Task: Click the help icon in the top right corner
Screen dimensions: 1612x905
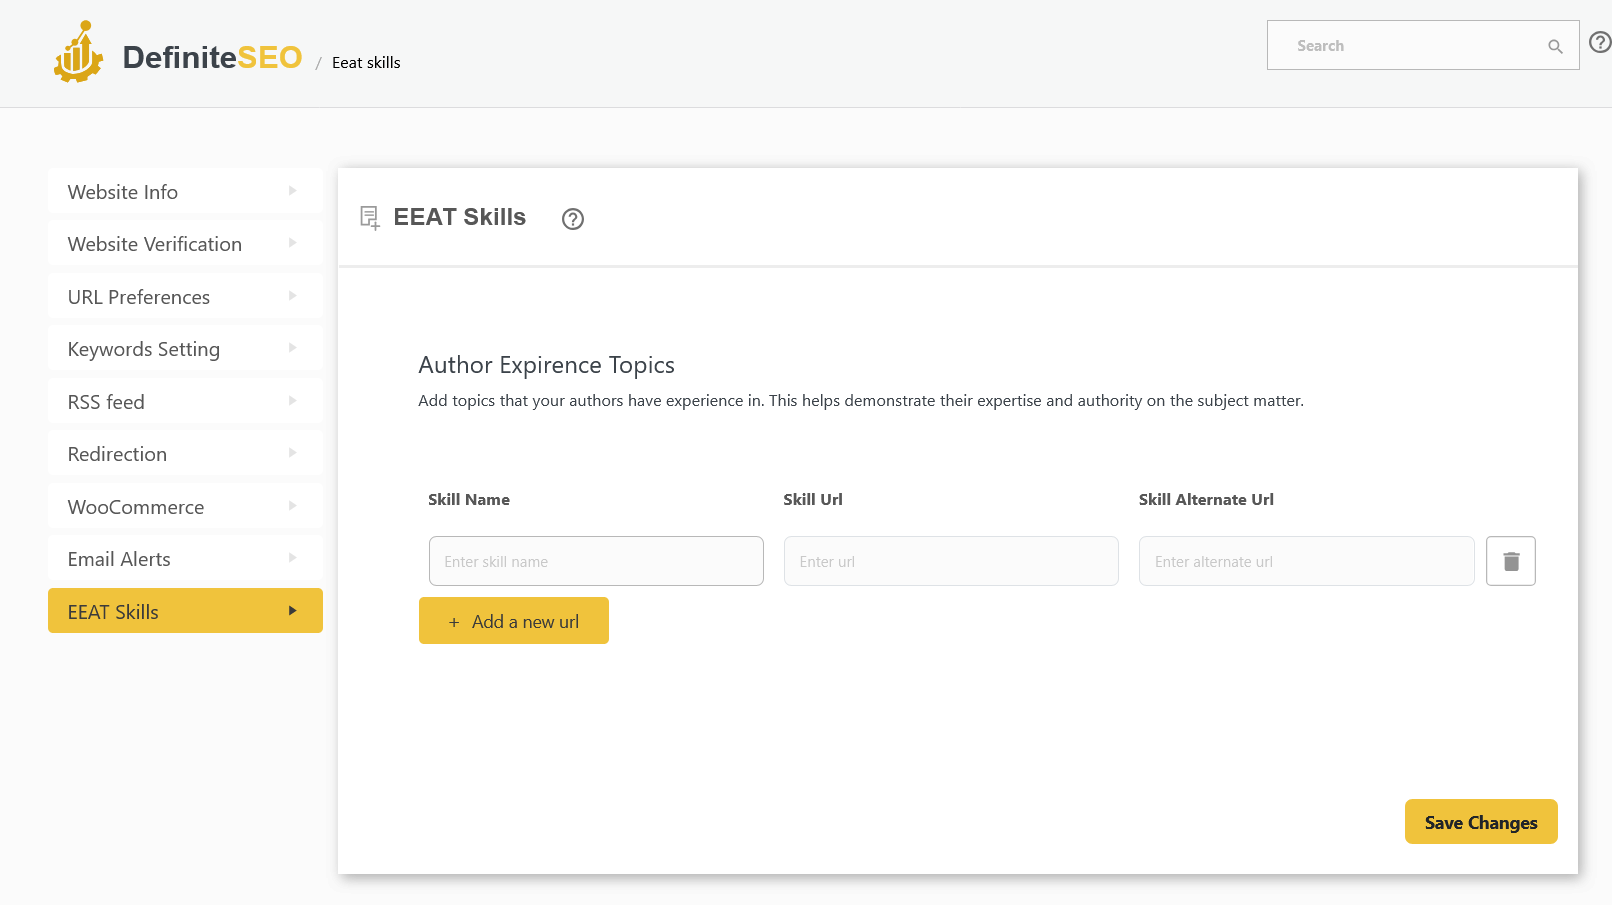Action: [x=1598, y=43]
